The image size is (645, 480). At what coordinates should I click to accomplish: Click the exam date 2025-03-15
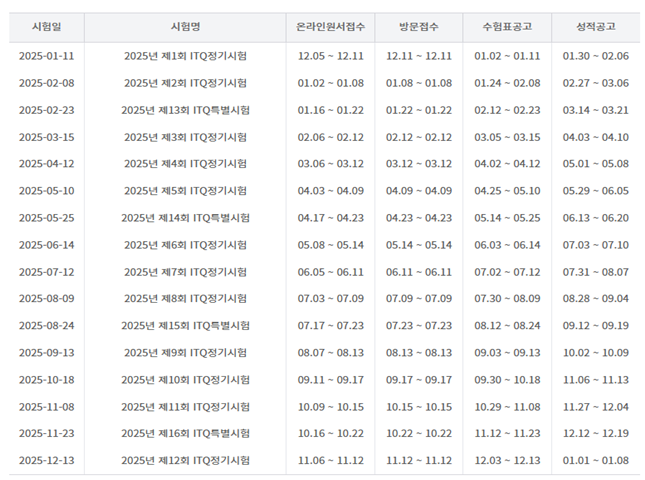46,137
